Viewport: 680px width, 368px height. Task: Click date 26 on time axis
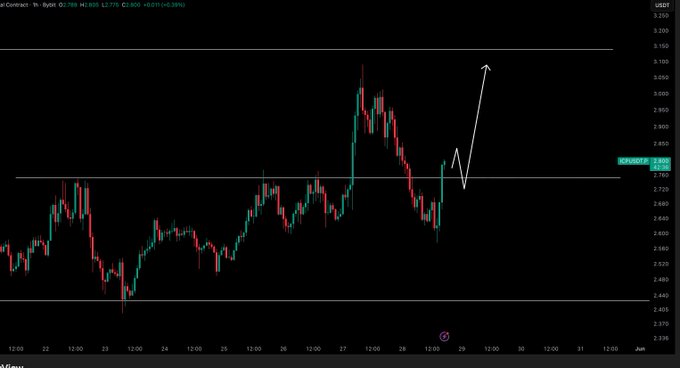pos(283,348)
